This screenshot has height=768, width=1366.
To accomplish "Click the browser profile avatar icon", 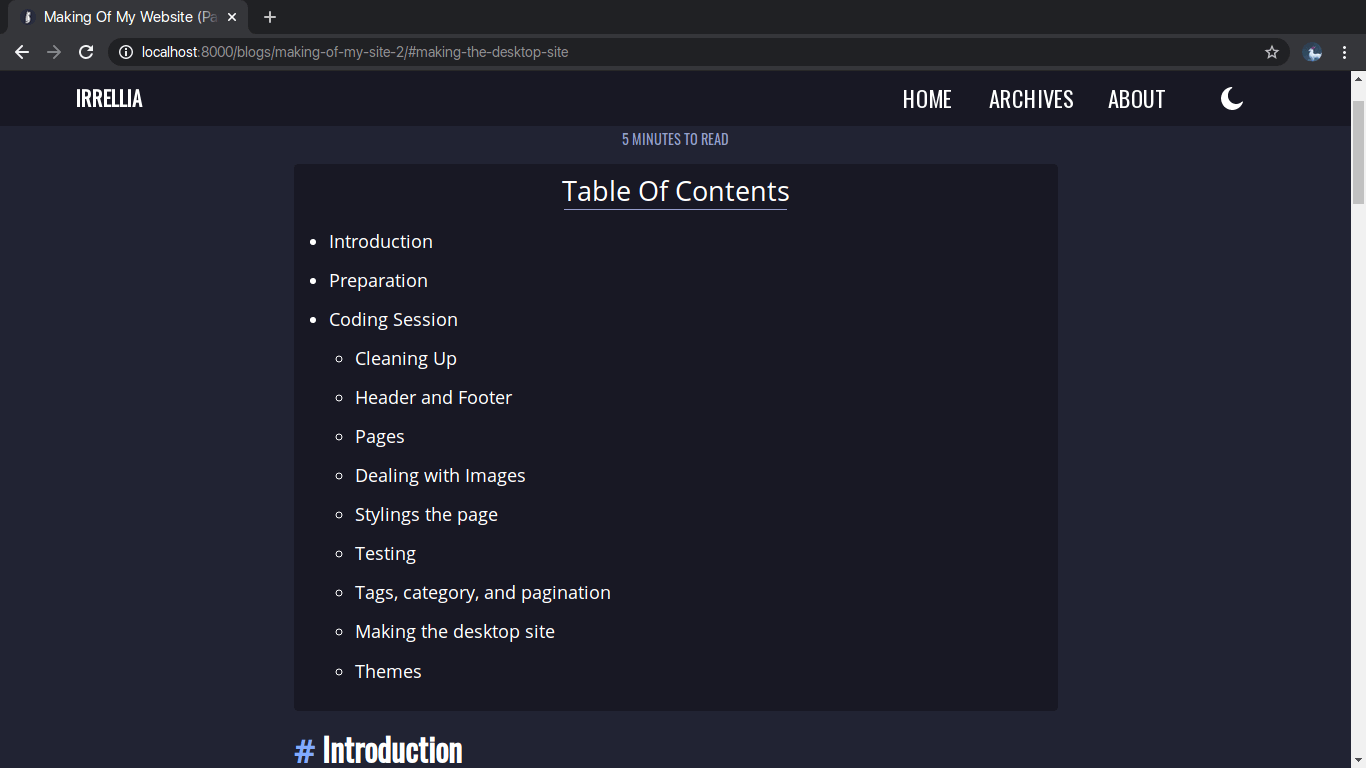I will tap(1313, 52).
